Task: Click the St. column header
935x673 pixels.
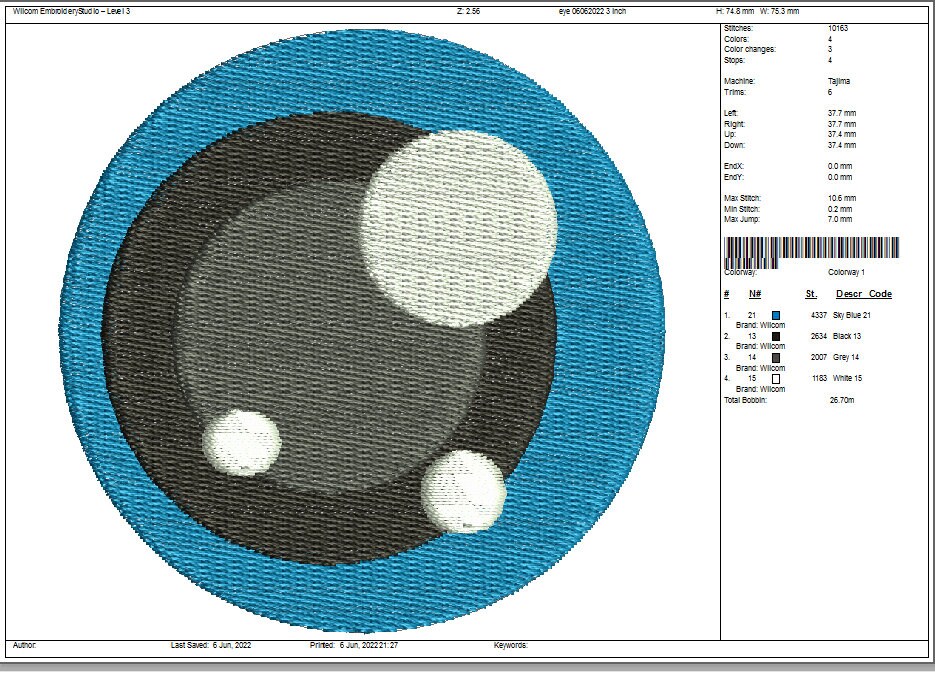Action: click(811, 294)
